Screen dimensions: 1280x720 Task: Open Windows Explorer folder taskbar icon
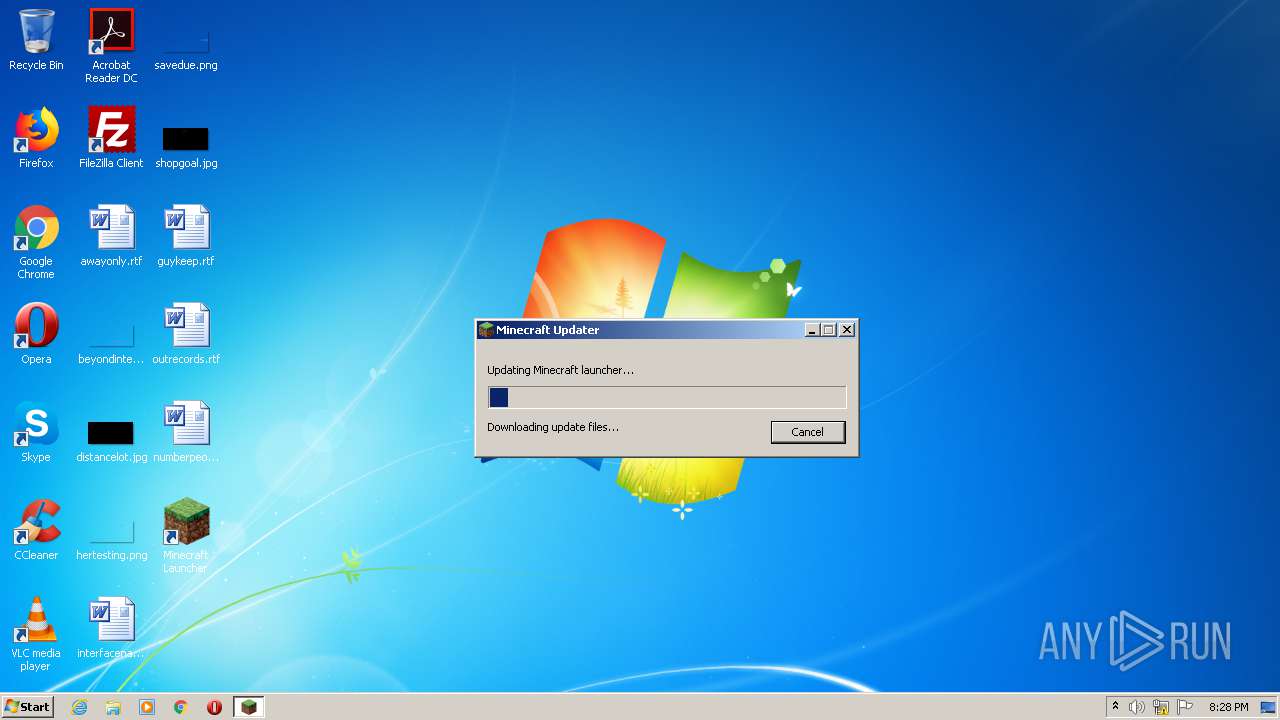[x=113, y=707]
